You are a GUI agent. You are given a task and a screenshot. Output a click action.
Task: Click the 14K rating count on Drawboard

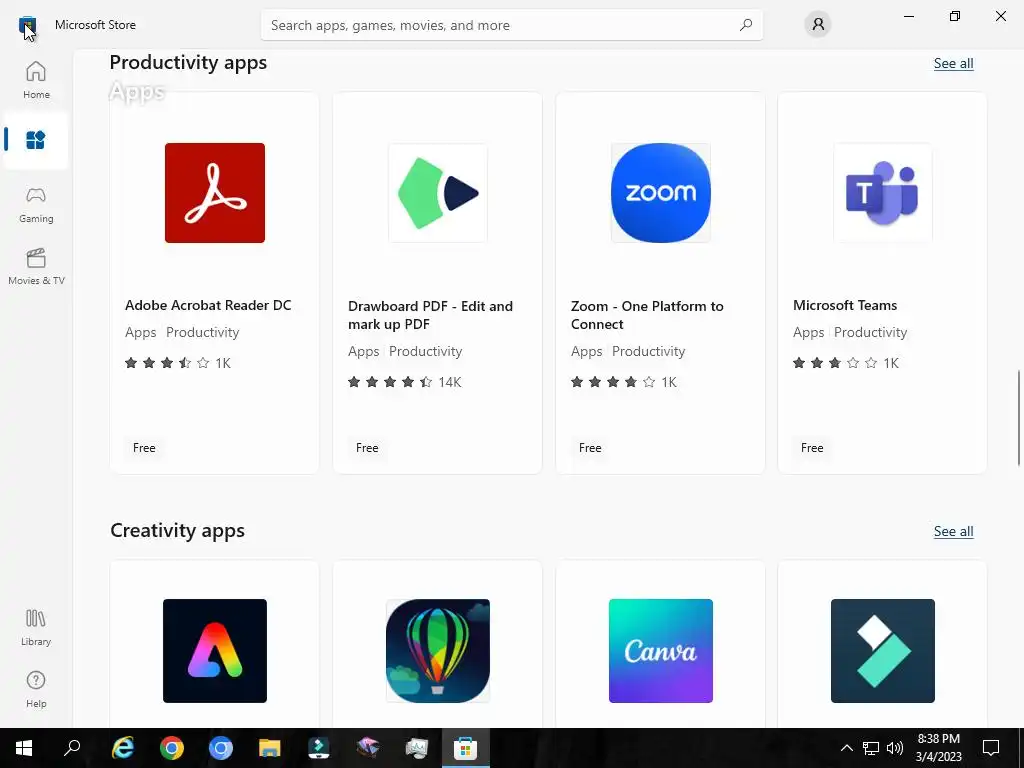click(x=450, y=382)
